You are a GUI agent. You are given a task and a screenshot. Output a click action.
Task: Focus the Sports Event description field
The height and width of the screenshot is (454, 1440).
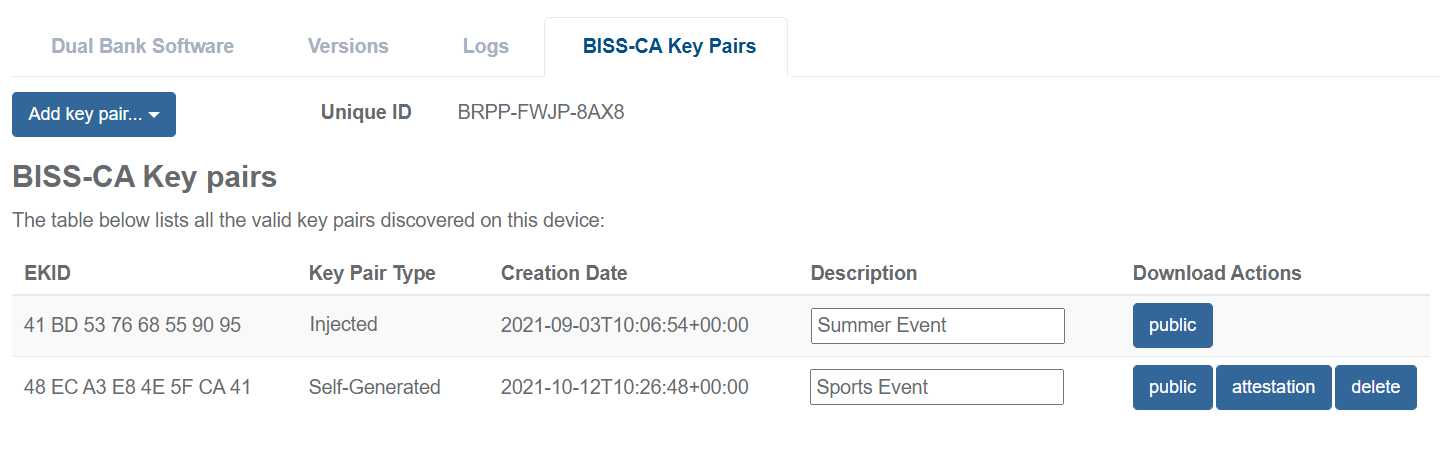(936, 387)
